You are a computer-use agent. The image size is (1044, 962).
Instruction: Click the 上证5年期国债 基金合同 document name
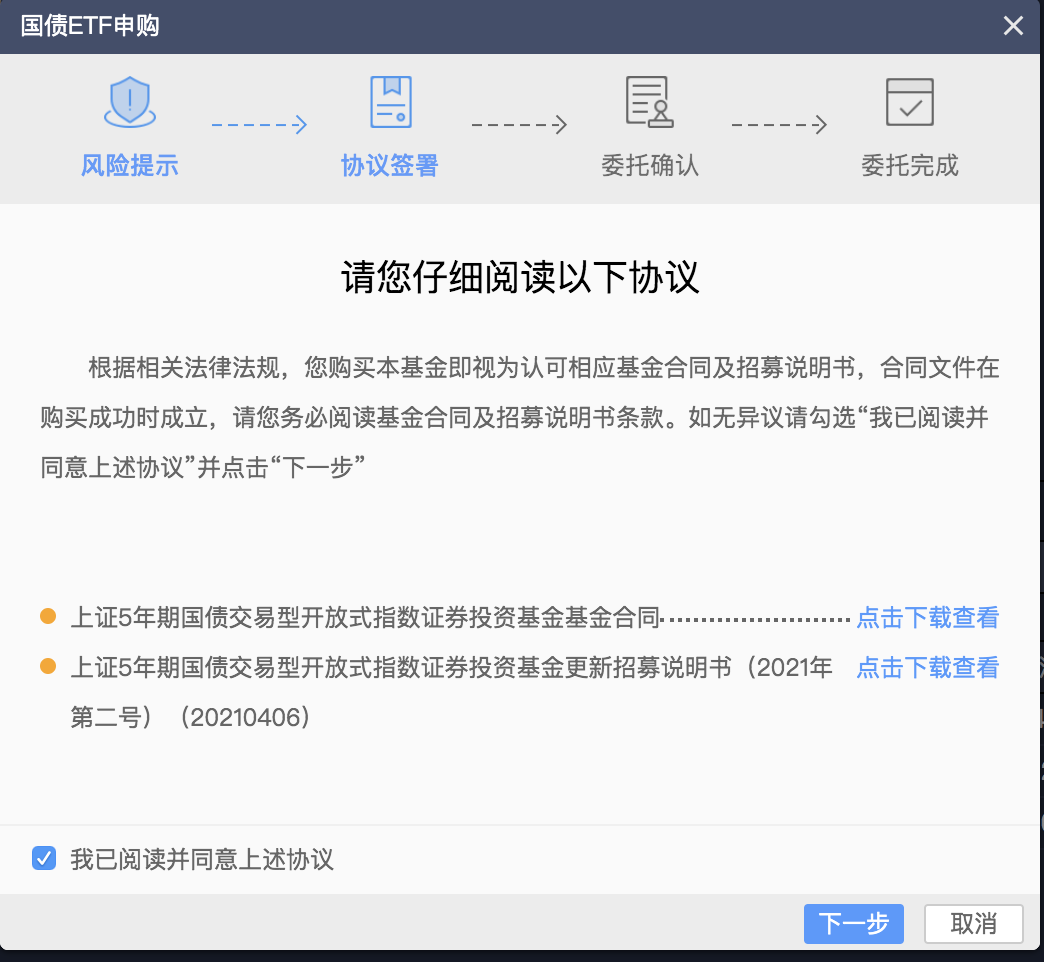click(x=367, y=618)
